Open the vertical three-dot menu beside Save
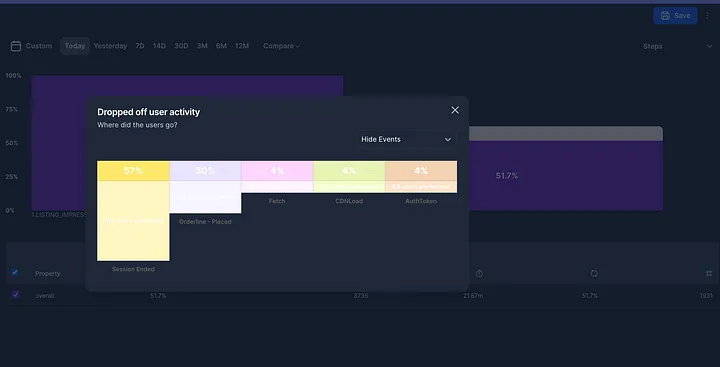 [707, 16]
